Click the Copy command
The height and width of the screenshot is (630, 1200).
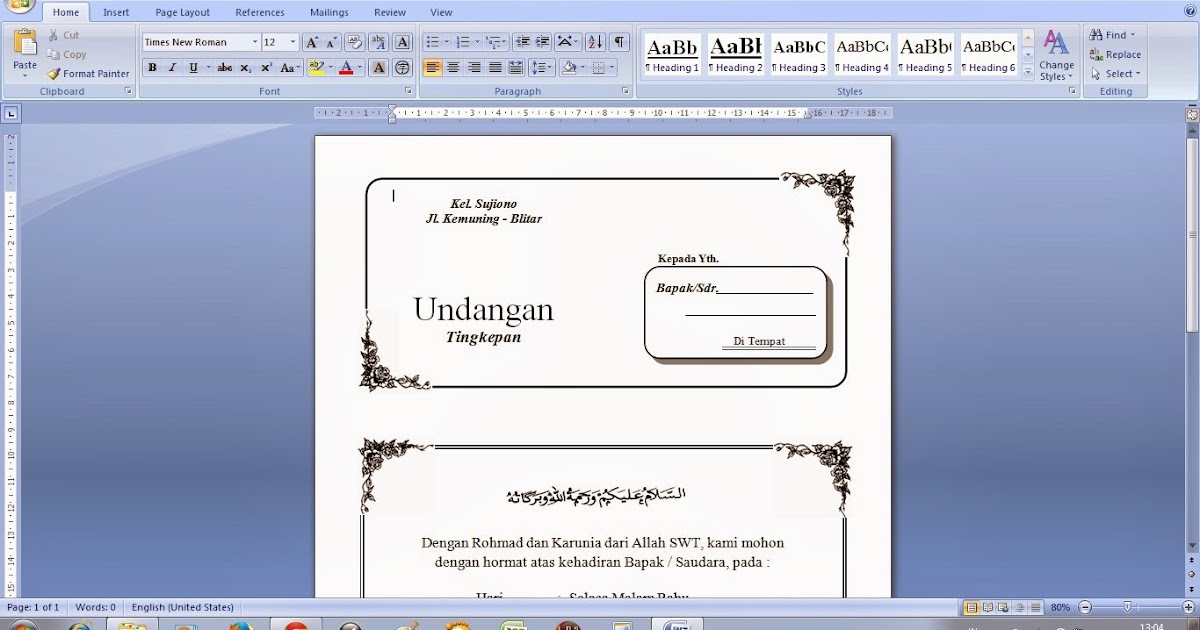[x=67, y=54]
